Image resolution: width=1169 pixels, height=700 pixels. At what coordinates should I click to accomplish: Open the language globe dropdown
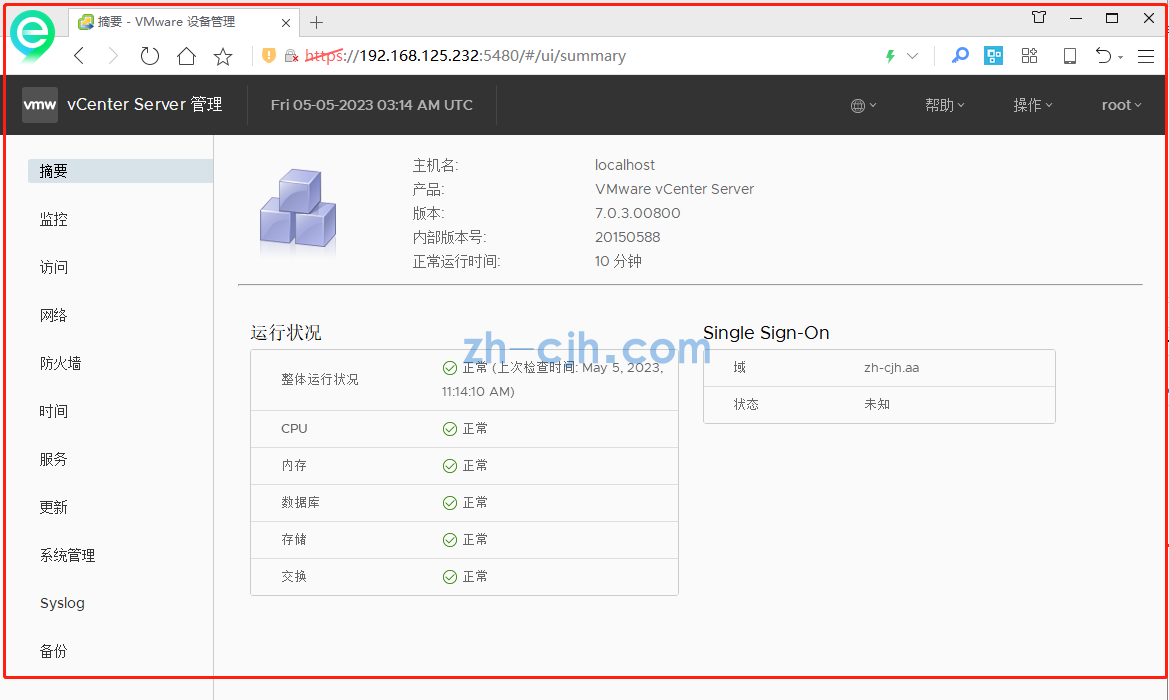[863, 106]
